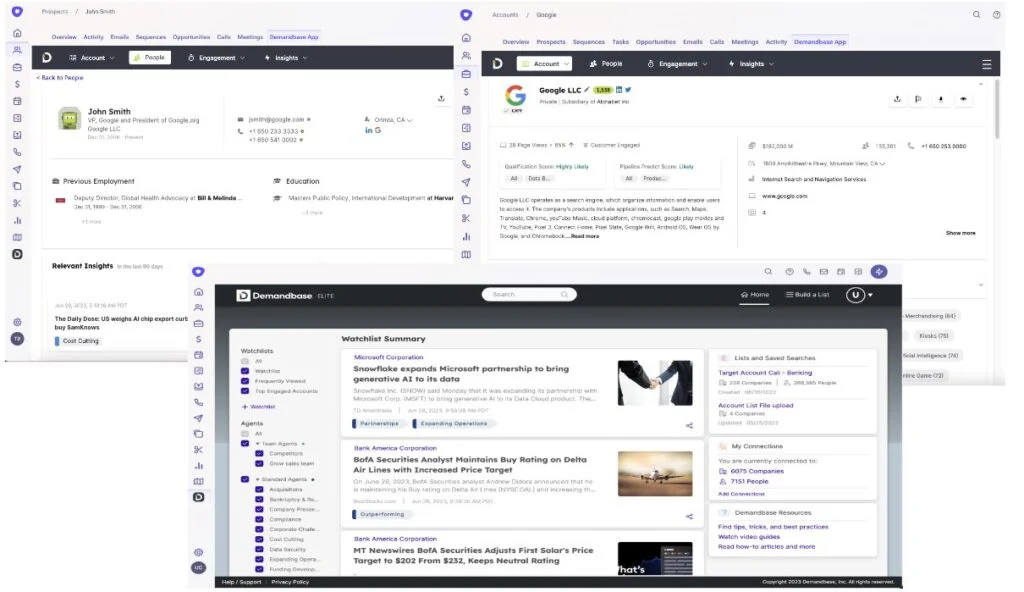Uncheck Competitors agent
The width and height of the screenshot is (1024, 592).
coord(259,453)
